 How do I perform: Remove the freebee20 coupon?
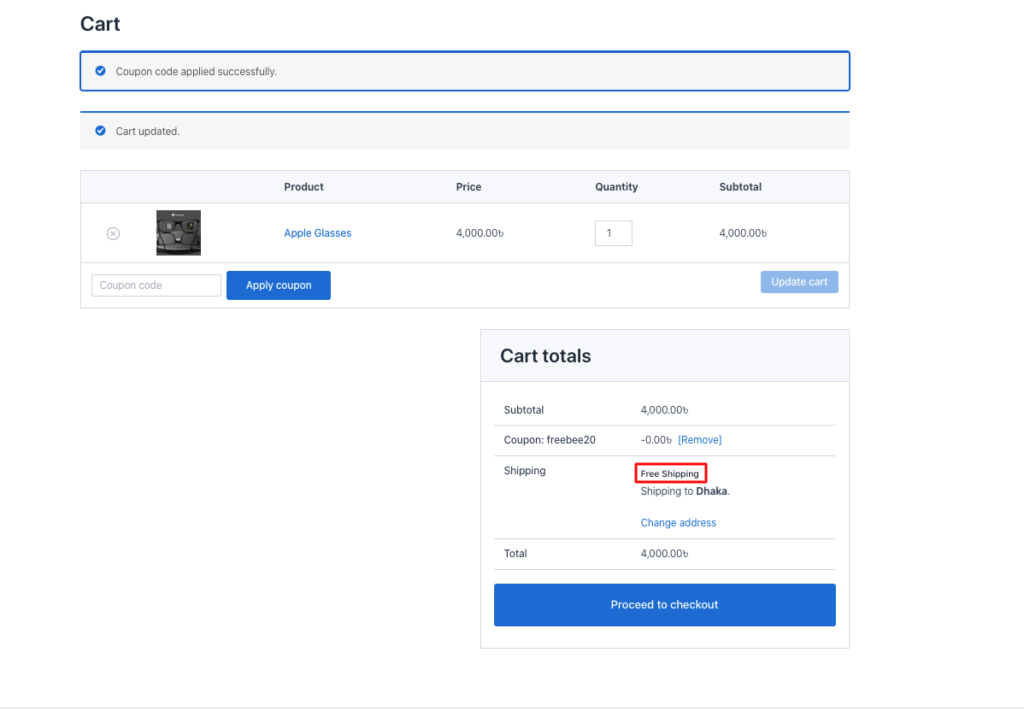point(699,440)
